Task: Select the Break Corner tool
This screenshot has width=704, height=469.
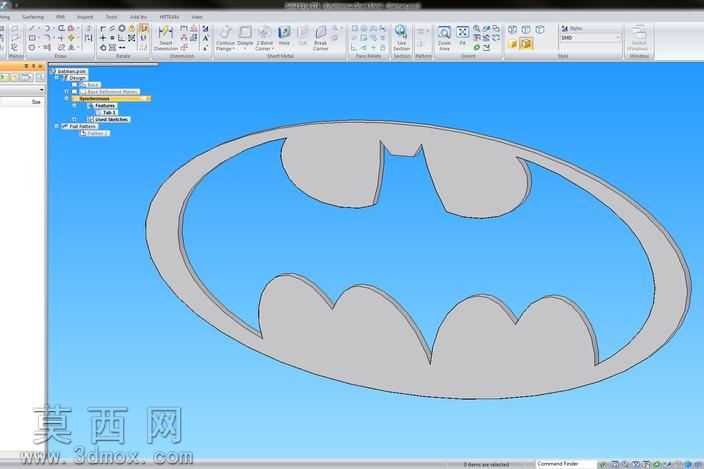Action: (321, 38)
